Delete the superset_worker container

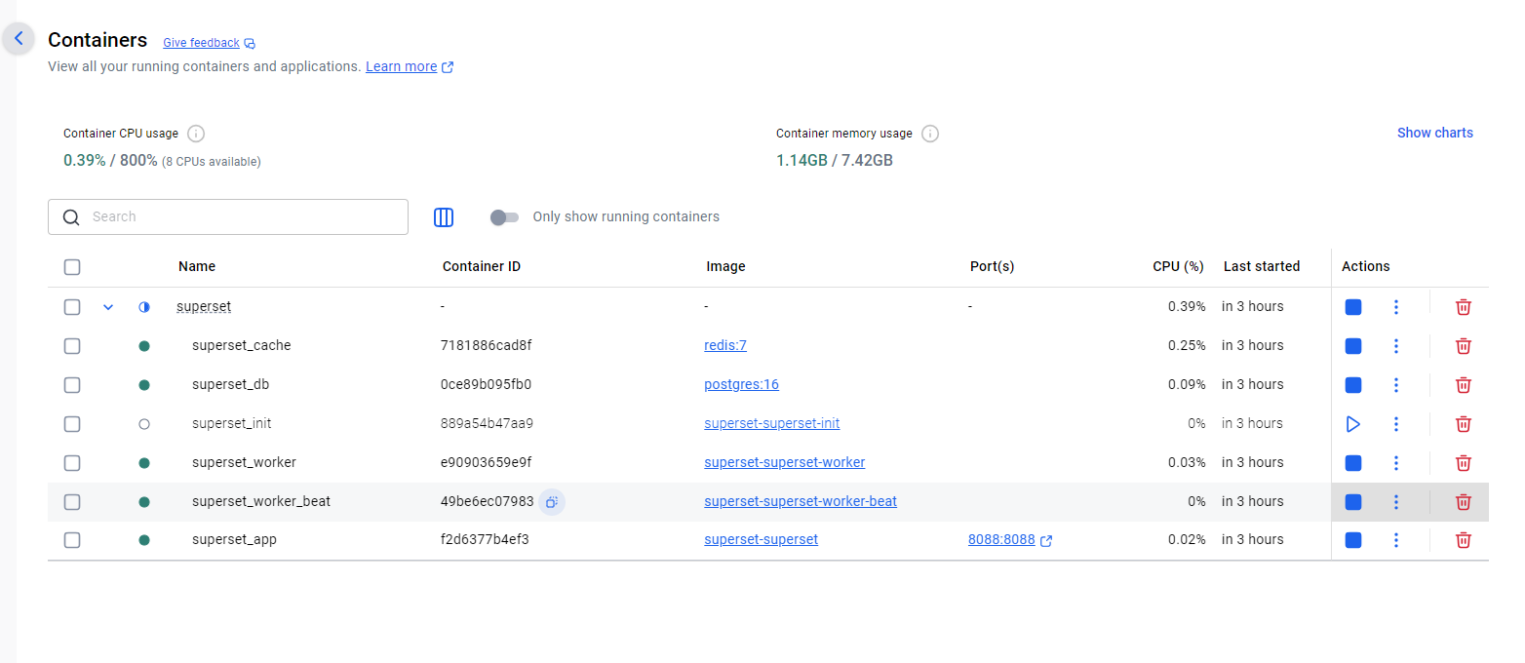click(1462, 462)
